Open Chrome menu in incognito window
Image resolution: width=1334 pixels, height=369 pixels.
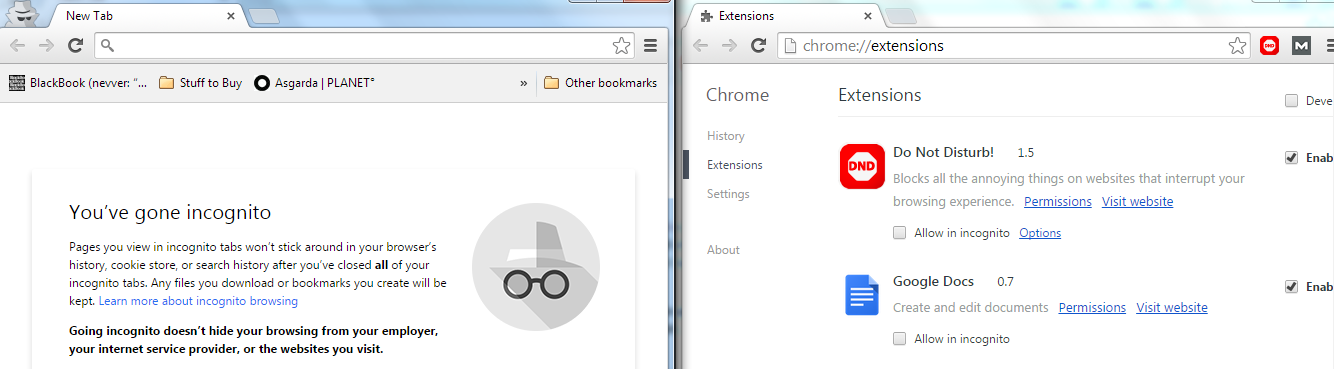click(x=650, y=46)
